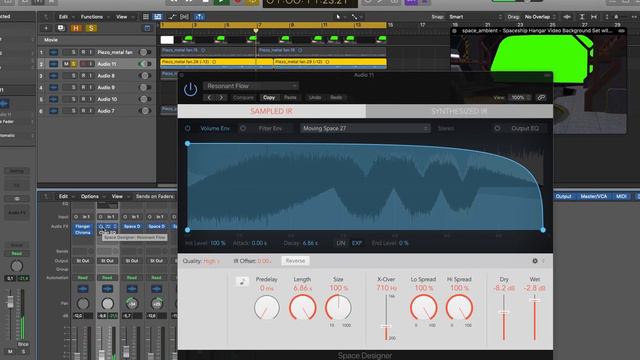Click the red Record transport button
The image size is (640, 360).
(x=237, y=2)
